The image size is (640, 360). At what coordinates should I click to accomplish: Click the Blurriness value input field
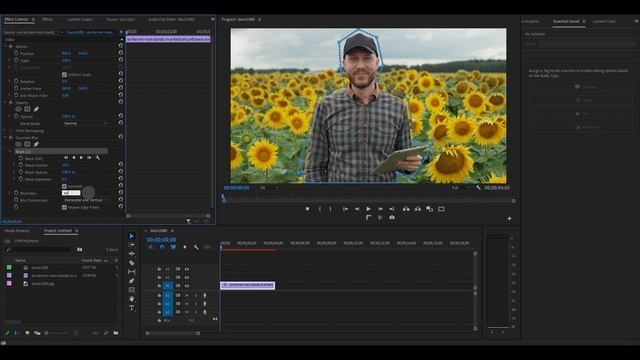click(x=71, y=193)
